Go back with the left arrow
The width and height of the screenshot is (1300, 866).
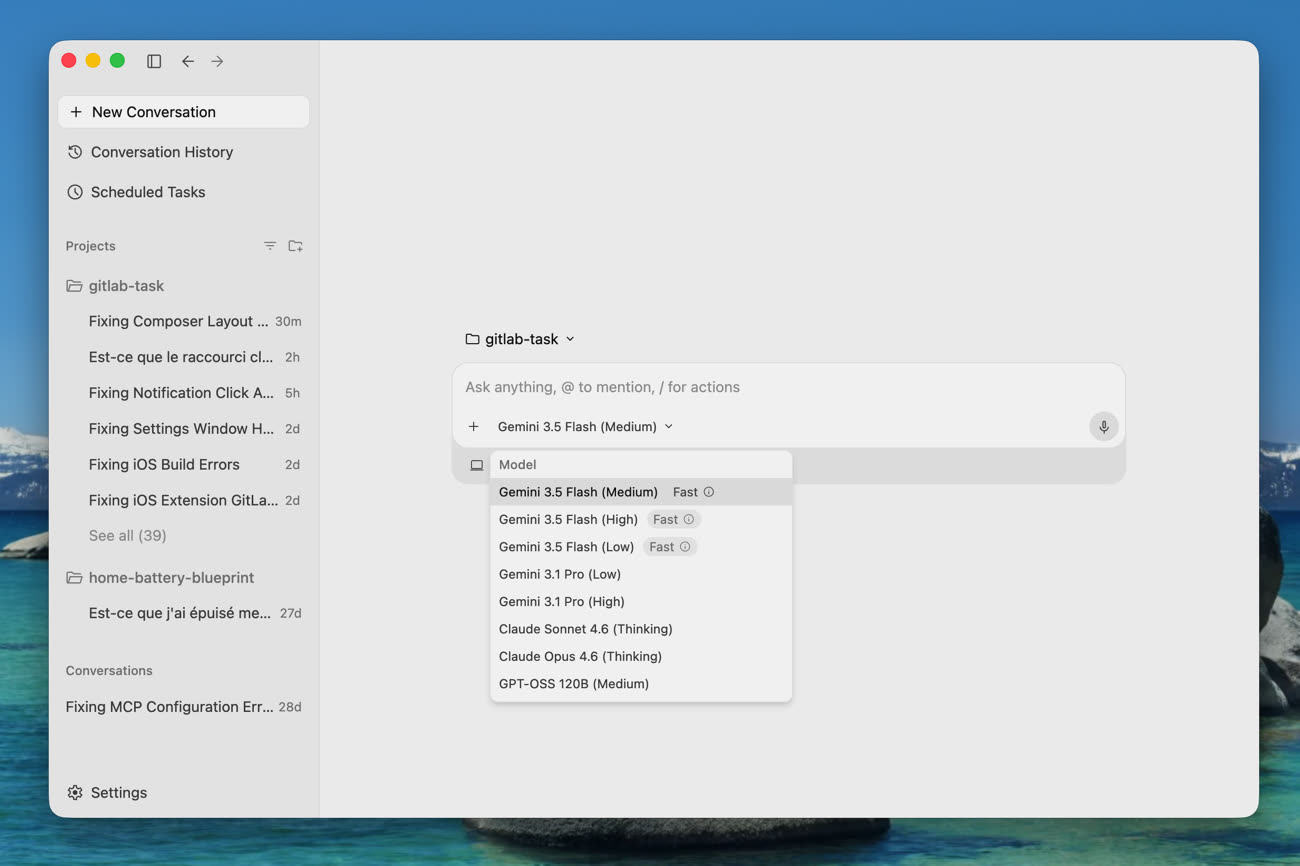187,61
